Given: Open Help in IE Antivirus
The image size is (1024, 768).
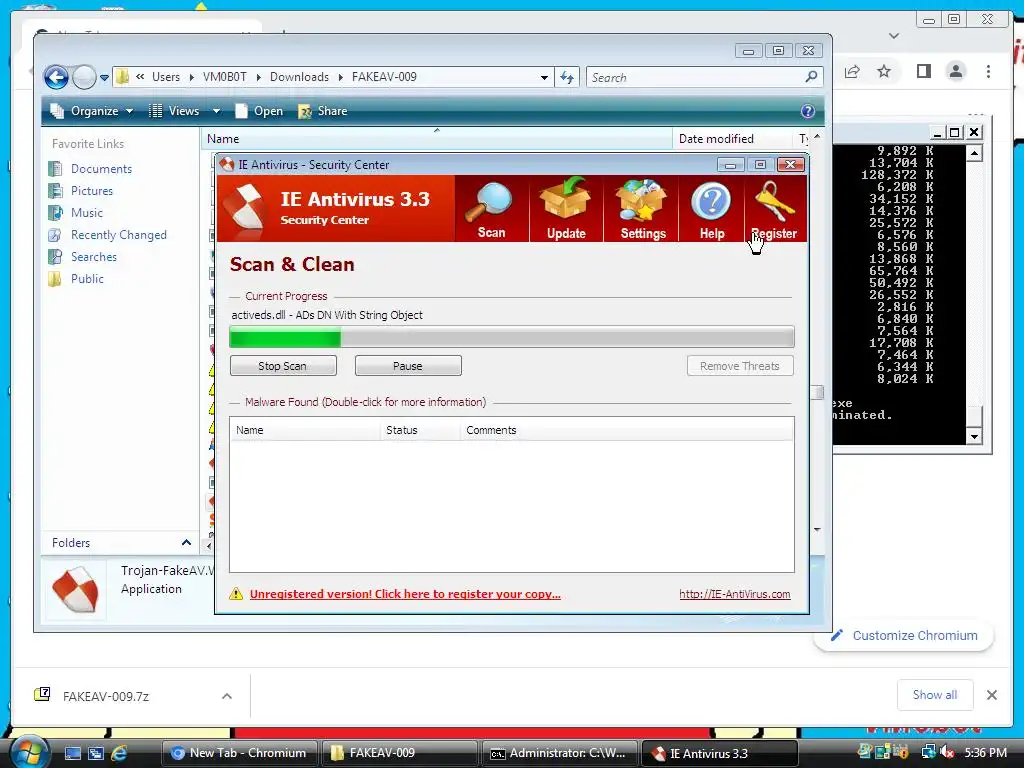Looking at the screenshot, I should pos(711,209).
